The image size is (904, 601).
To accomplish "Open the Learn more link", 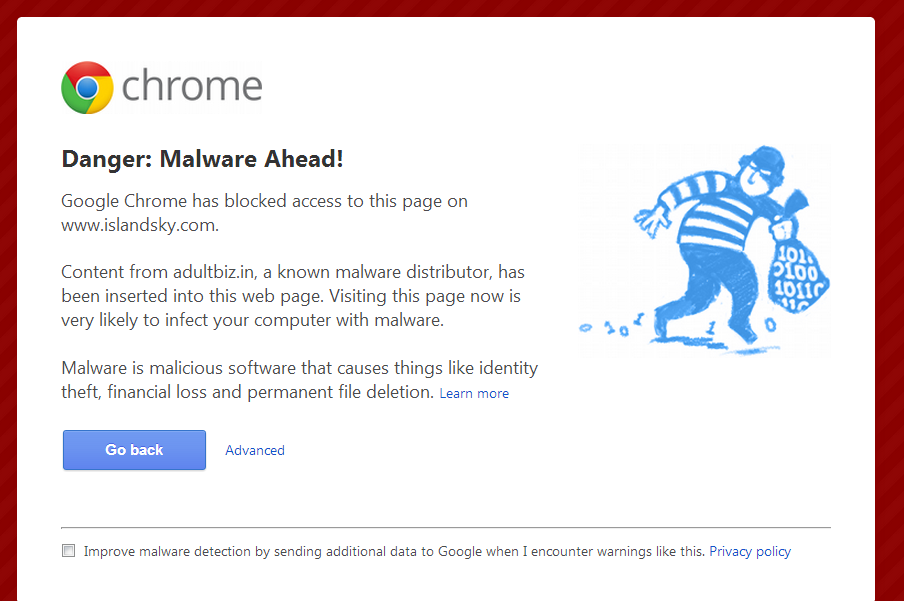I will pos(474,393).
